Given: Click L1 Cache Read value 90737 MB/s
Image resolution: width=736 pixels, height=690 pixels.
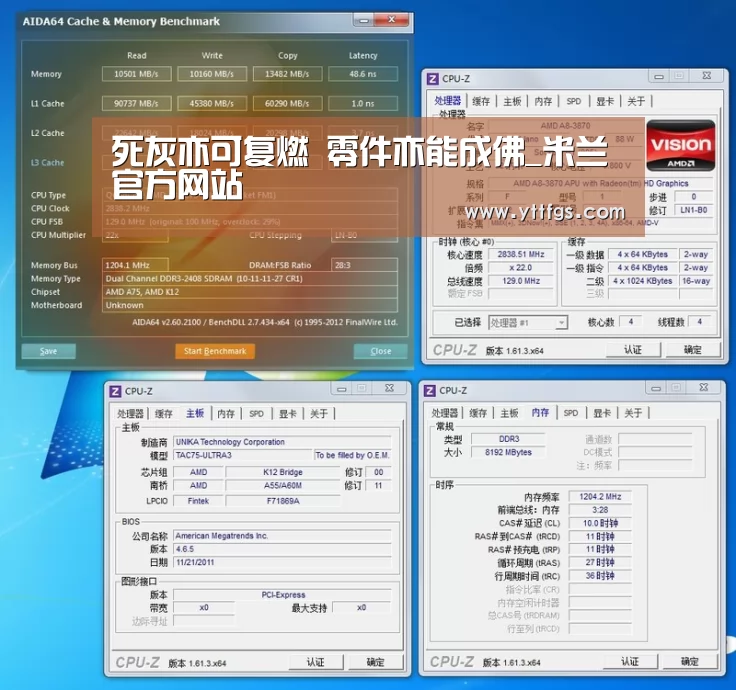Looking at the screenshot, I should 137,103.
